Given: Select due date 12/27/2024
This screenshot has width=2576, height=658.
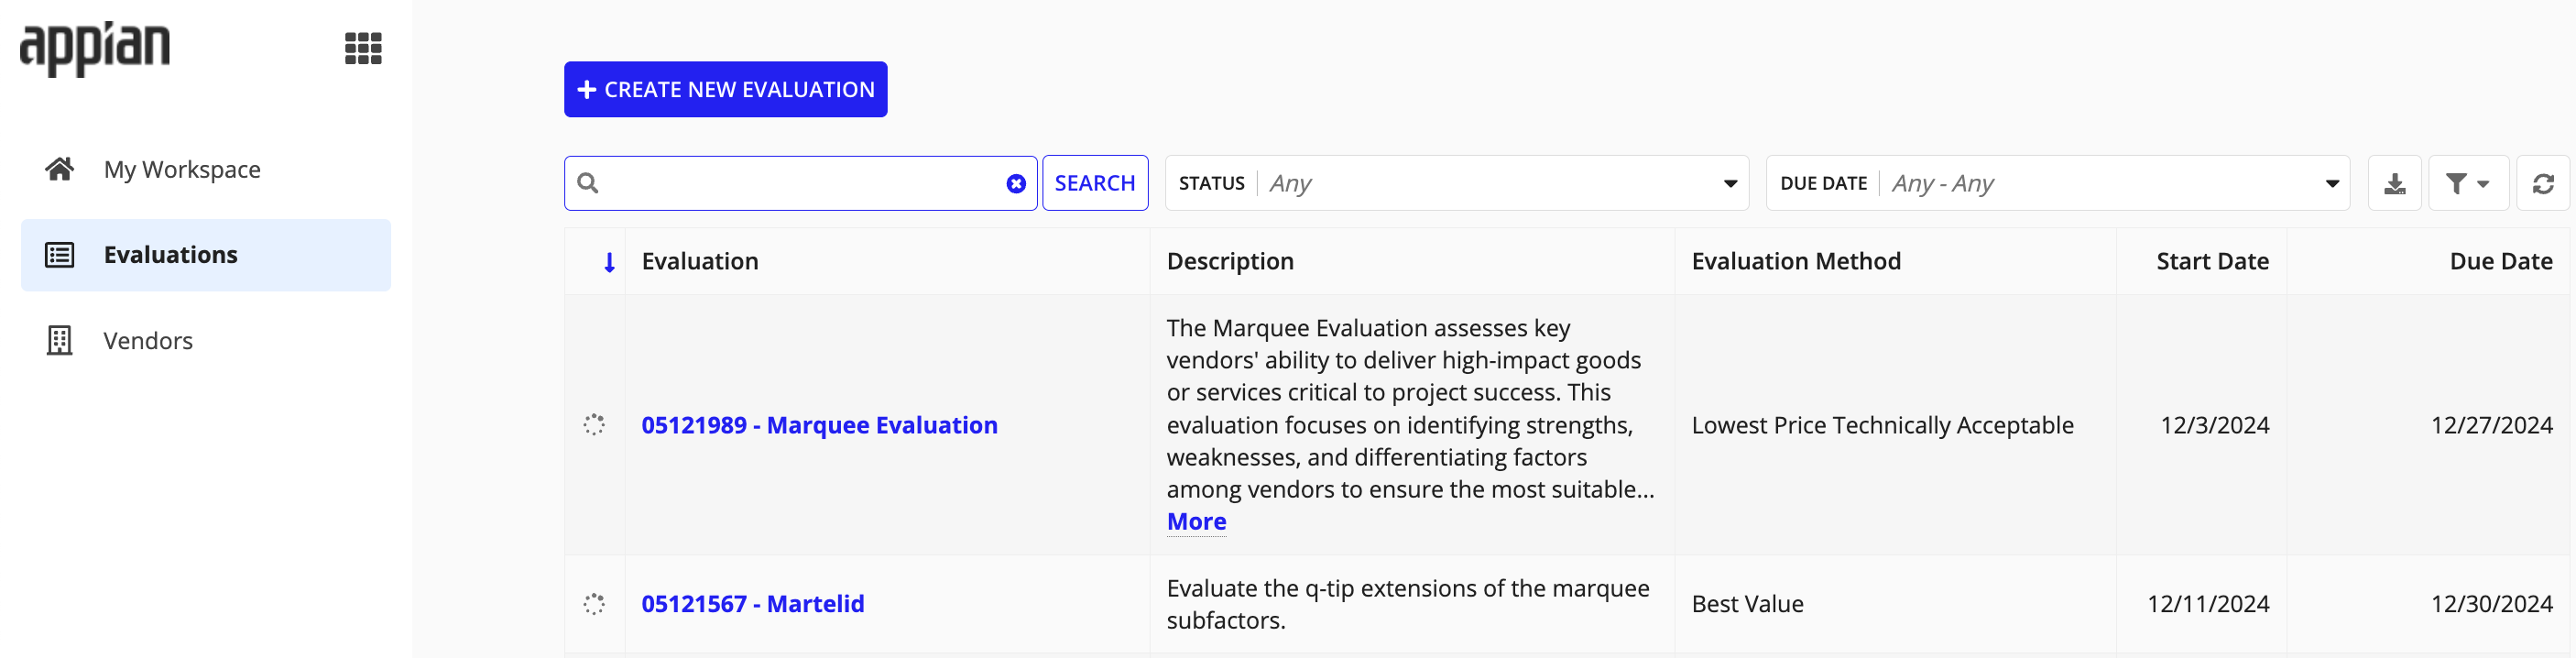Looking at the screenshot, I should tap(2491, 425).
